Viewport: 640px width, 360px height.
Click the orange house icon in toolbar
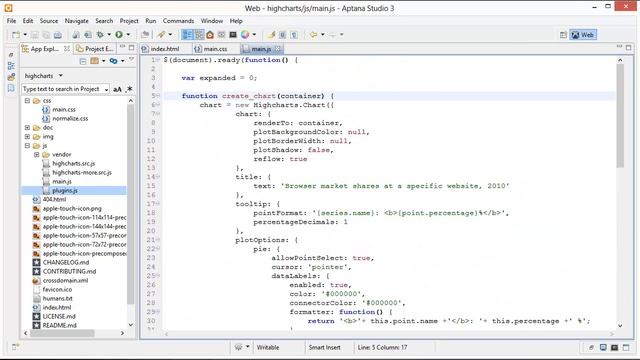click(210, 35)
